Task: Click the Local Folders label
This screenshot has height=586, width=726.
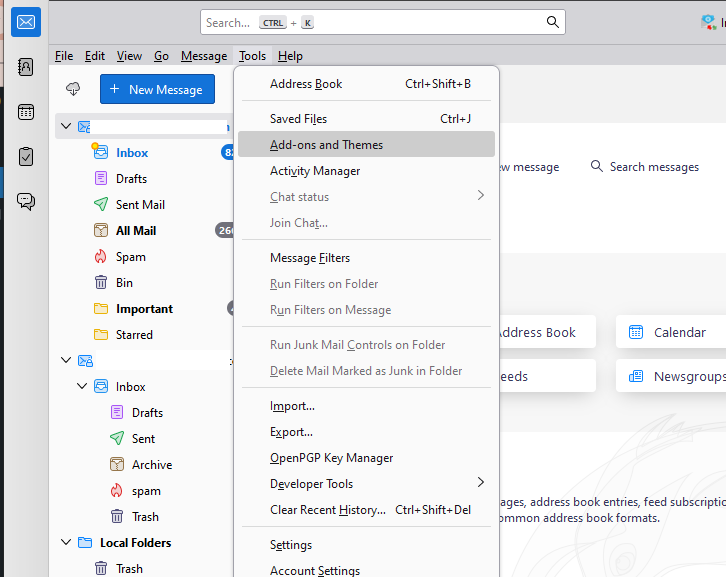Action: [136, 542]
